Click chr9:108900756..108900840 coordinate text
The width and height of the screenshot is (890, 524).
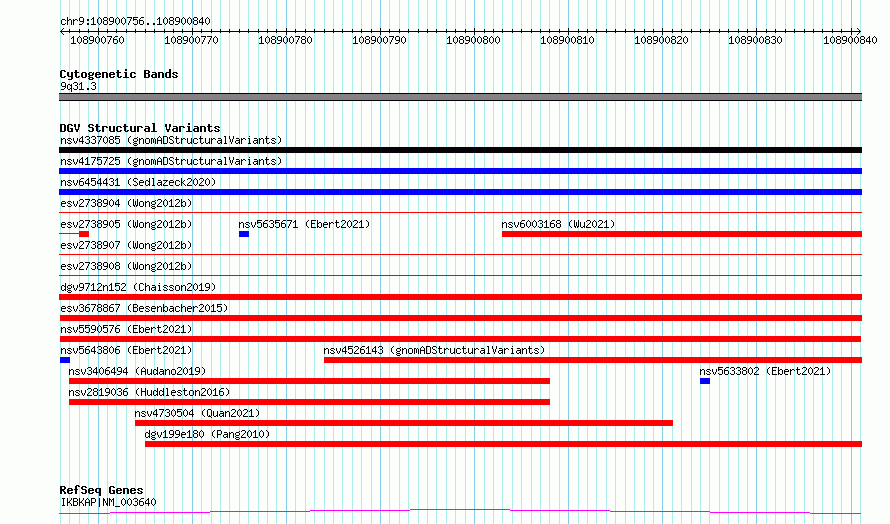tap(135, 21)
